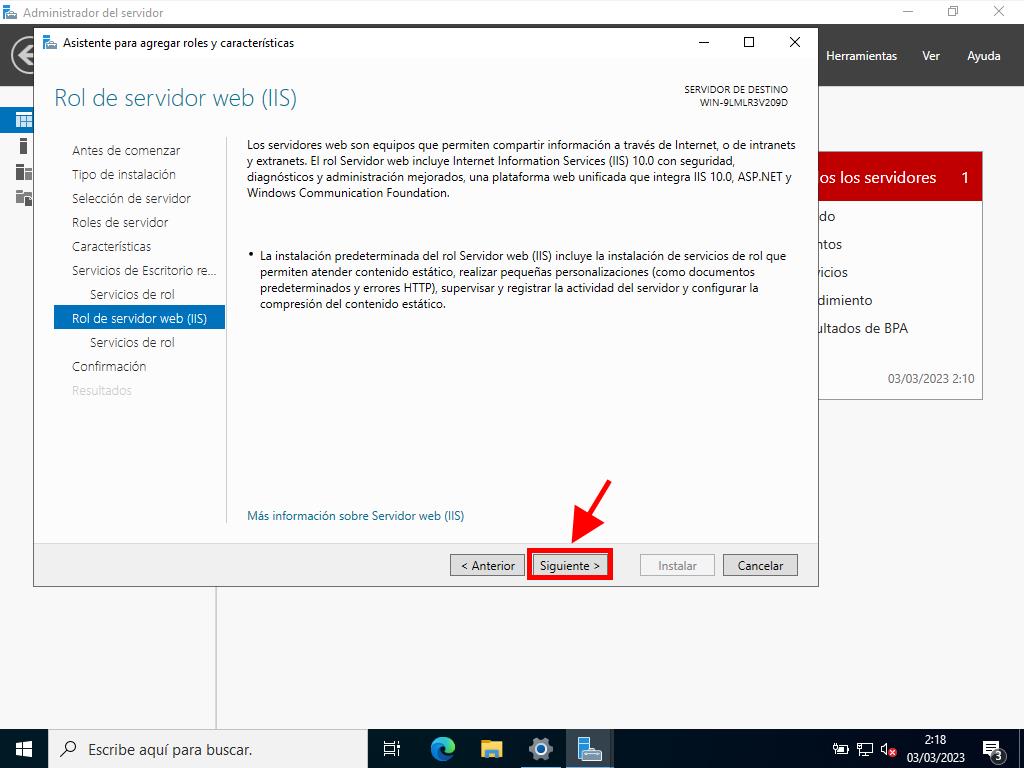
Task: Open the Windows Start menu
Action: [x=24, y=748]
